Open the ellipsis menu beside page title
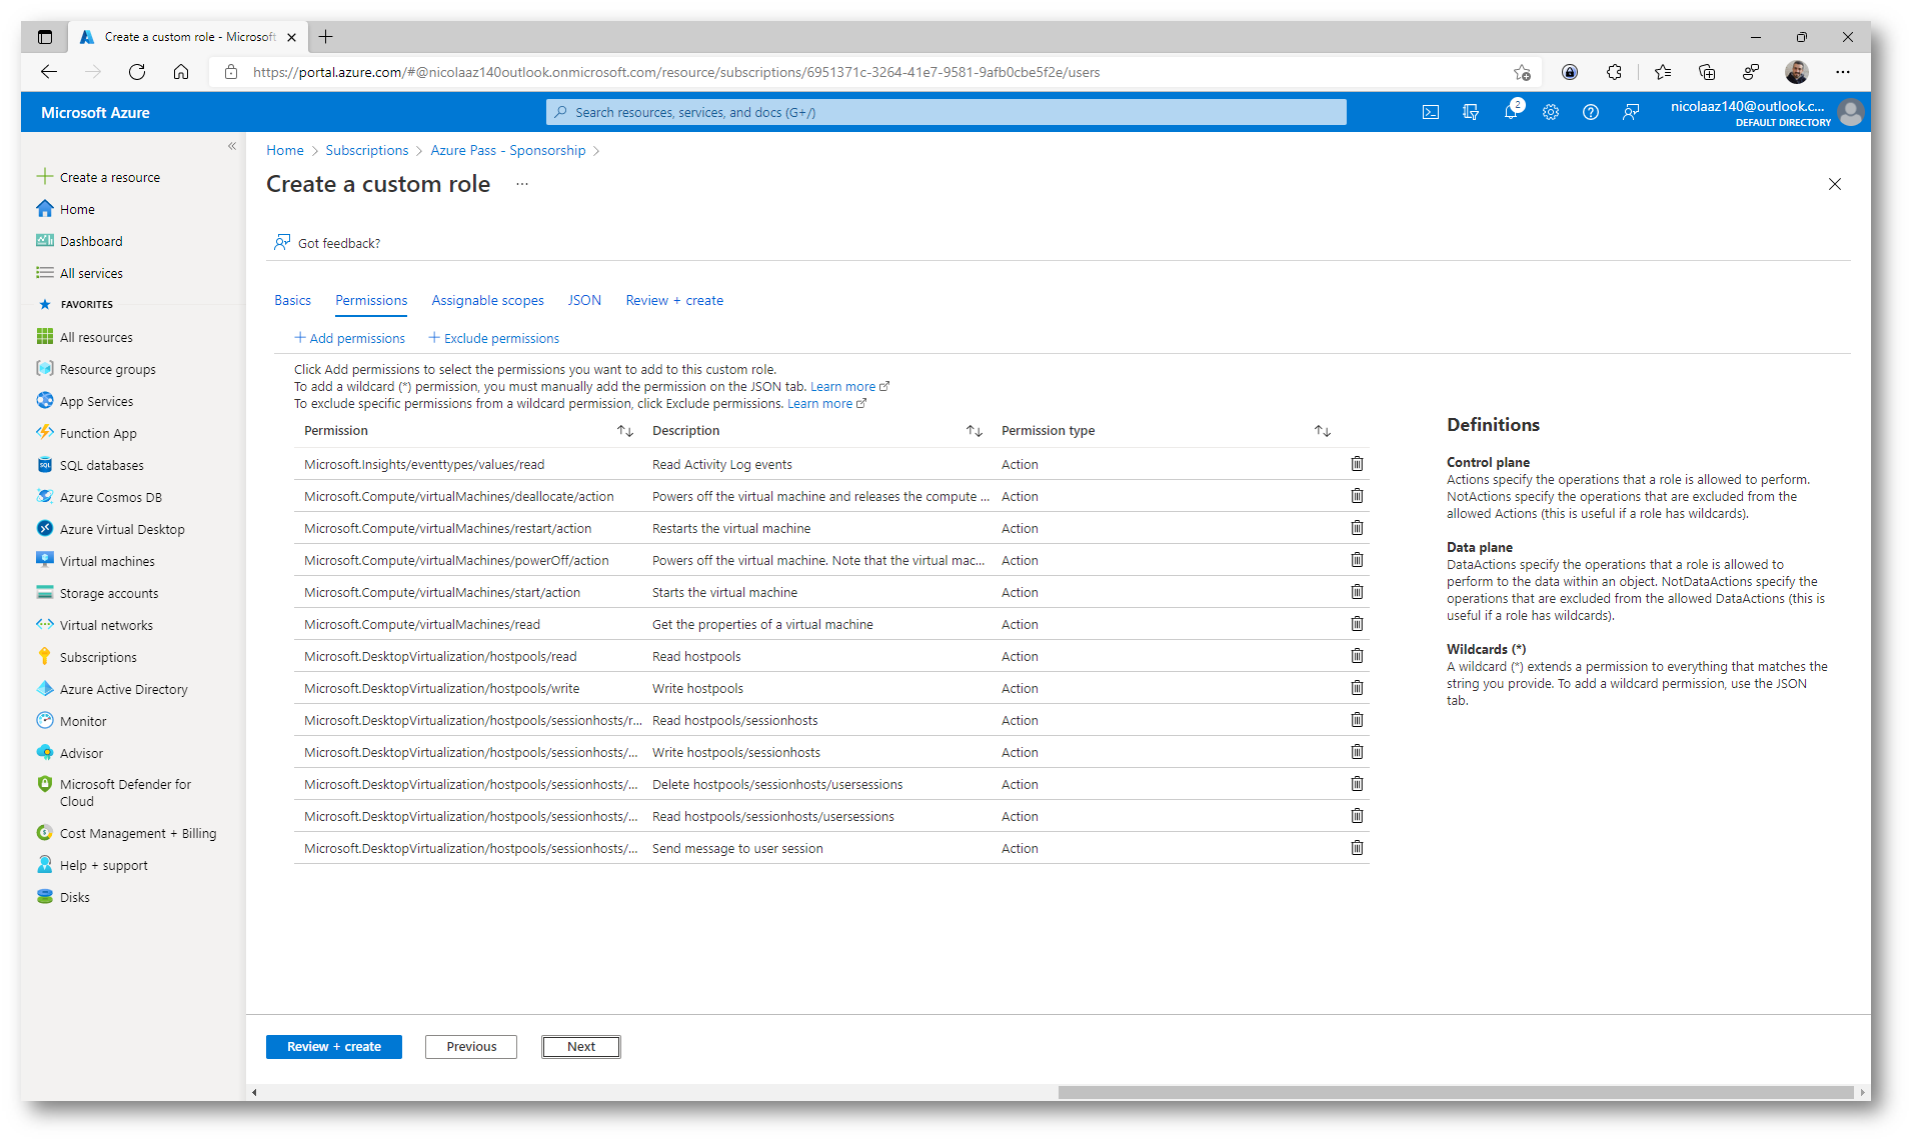 [x=522, y=184]
